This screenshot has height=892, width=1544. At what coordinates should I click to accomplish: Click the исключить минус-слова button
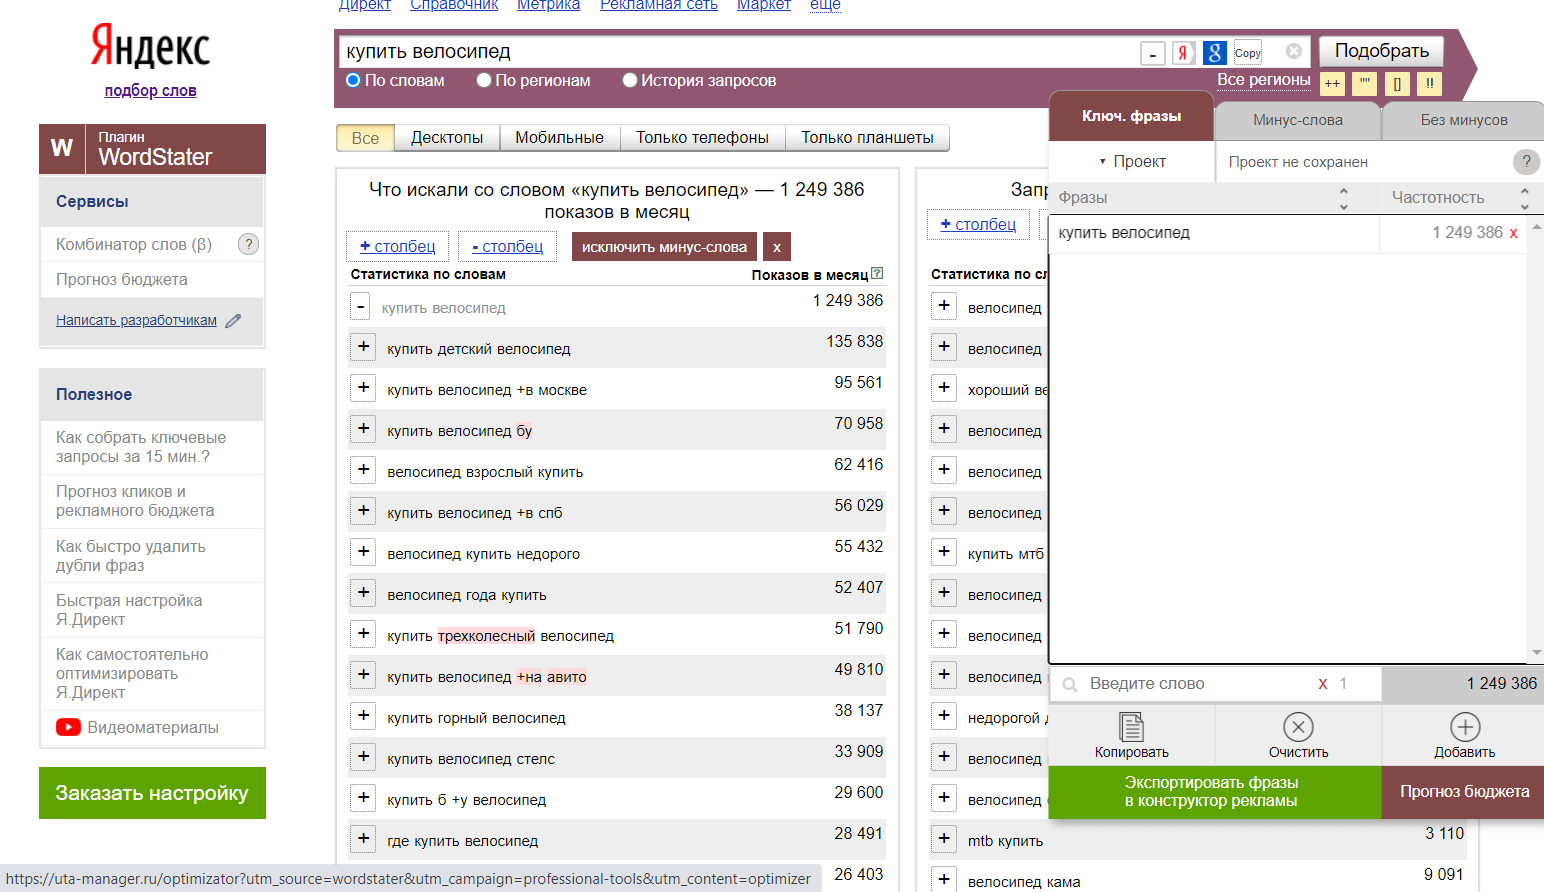pos(664,247)
